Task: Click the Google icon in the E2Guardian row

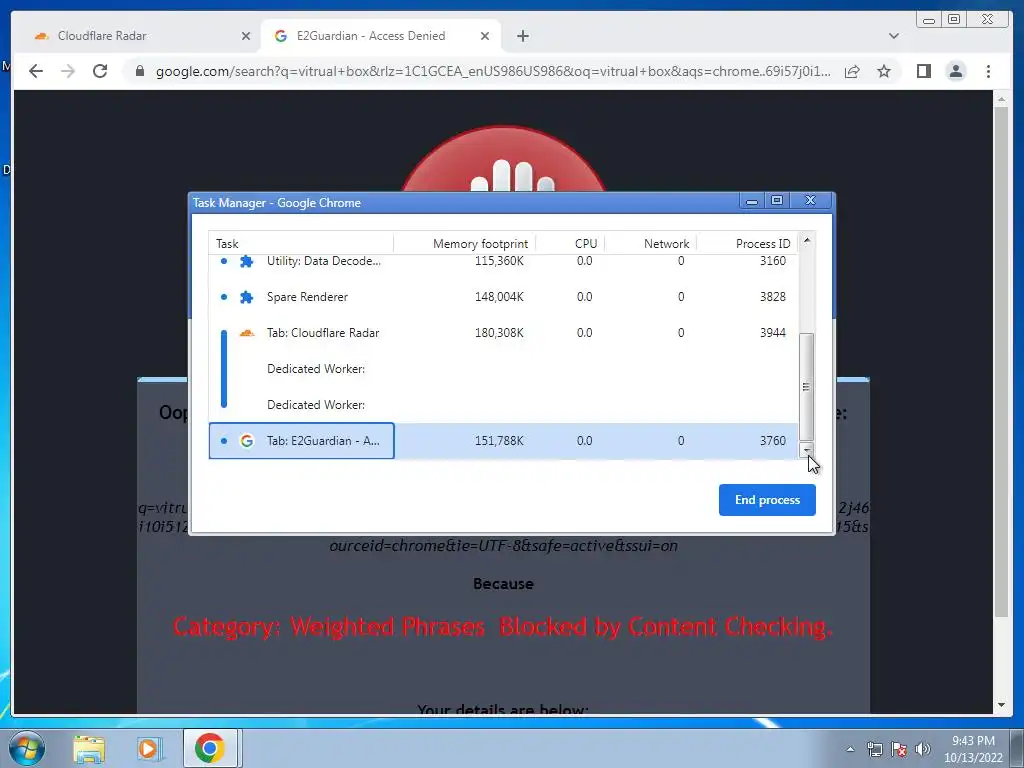Action: (246, 441)
